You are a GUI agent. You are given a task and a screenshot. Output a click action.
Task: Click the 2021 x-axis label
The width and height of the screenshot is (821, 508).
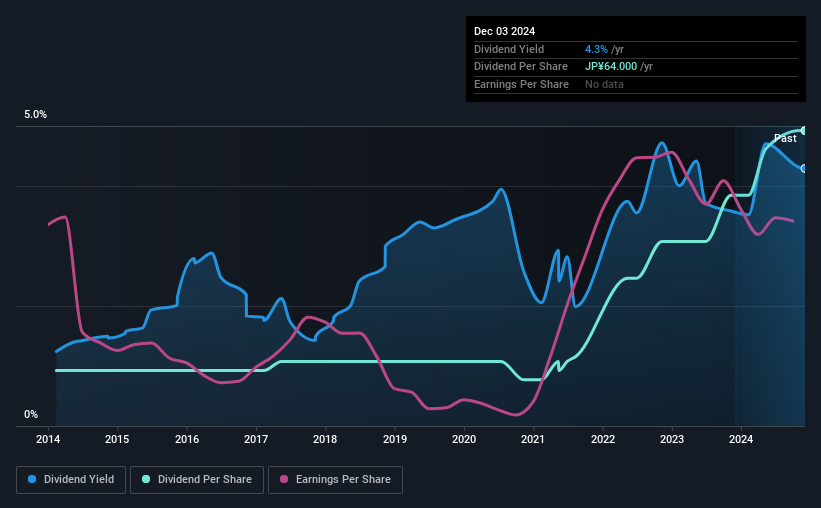click(533, 439)
